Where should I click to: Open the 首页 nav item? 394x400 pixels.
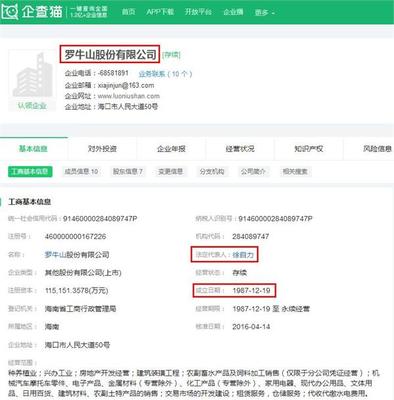[128, 12]
